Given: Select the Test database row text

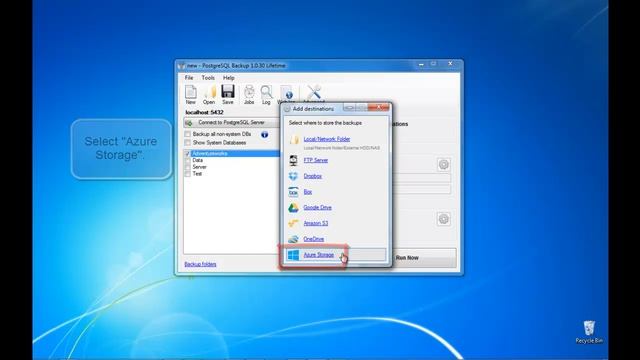Looking at the screenshot, I should 197,174.
